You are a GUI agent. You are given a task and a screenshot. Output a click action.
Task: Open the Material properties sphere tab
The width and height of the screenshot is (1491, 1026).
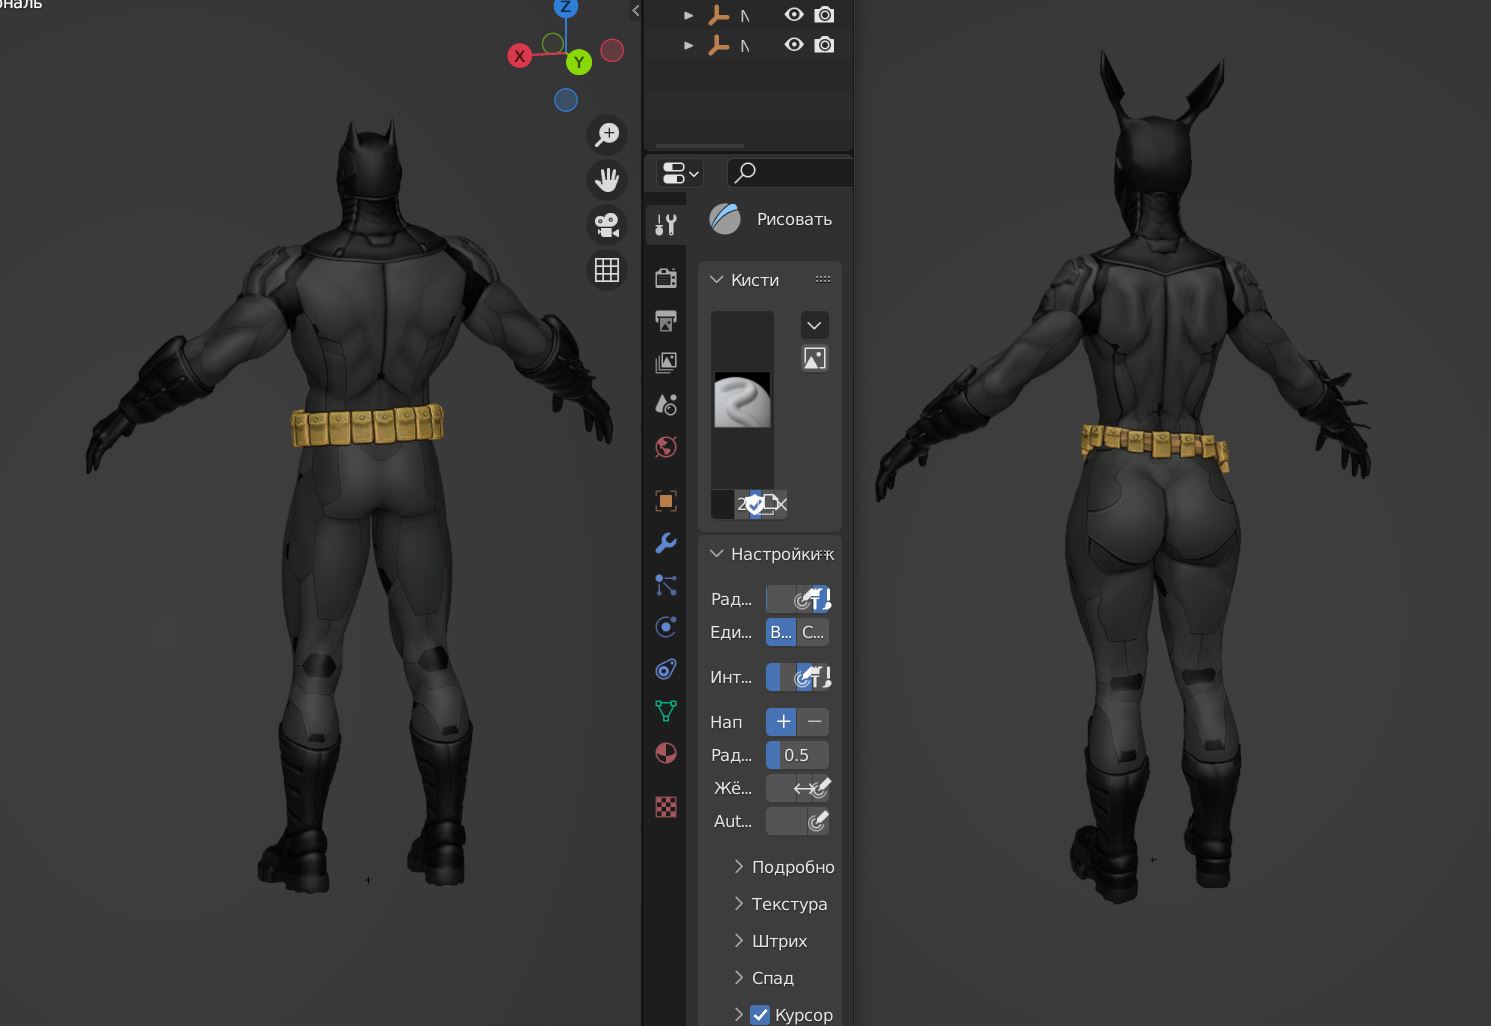tap(666, 753)
